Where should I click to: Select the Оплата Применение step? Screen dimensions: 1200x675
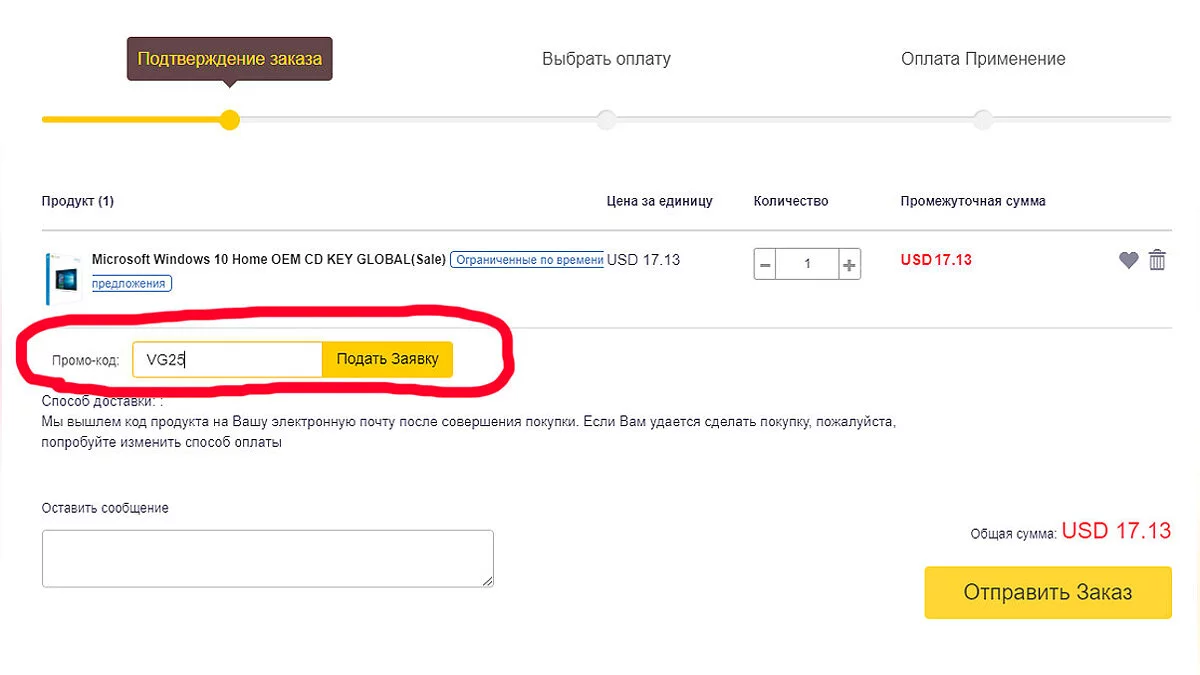tap(983, 59)
